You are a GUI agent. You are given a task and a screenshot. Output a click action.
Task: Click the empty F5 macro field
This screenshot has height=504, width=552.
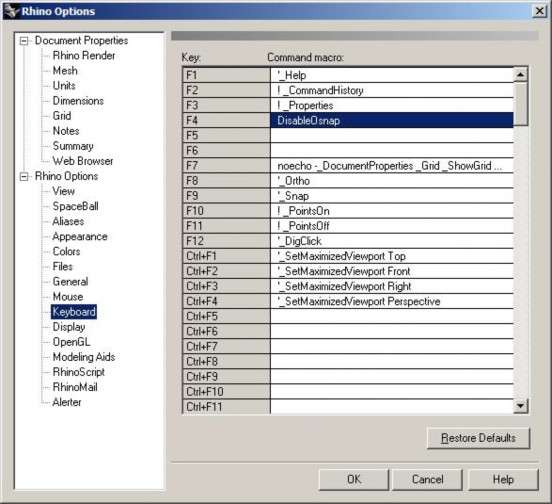click(x=392, y=136)
